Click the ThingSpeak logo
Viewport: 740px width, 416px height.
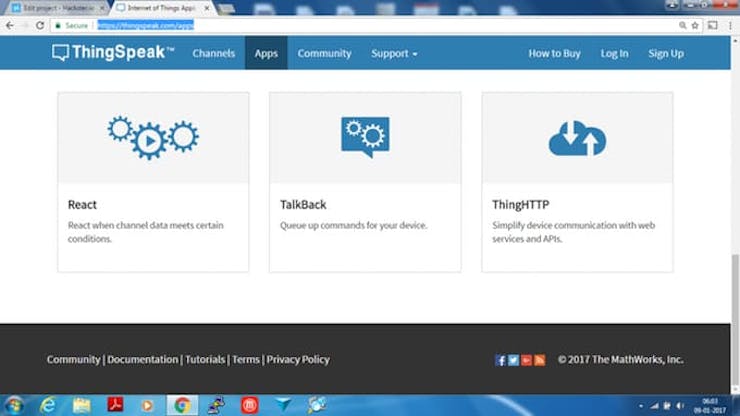pos(113,52)
